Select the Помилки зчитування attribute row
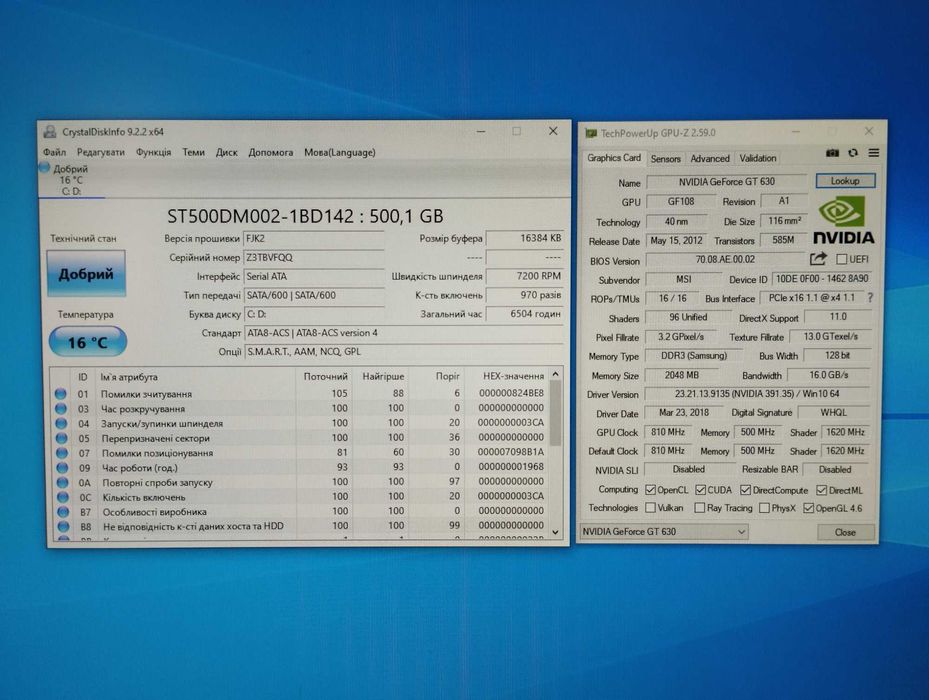This screenshot has width=929, height=700. 300,394
